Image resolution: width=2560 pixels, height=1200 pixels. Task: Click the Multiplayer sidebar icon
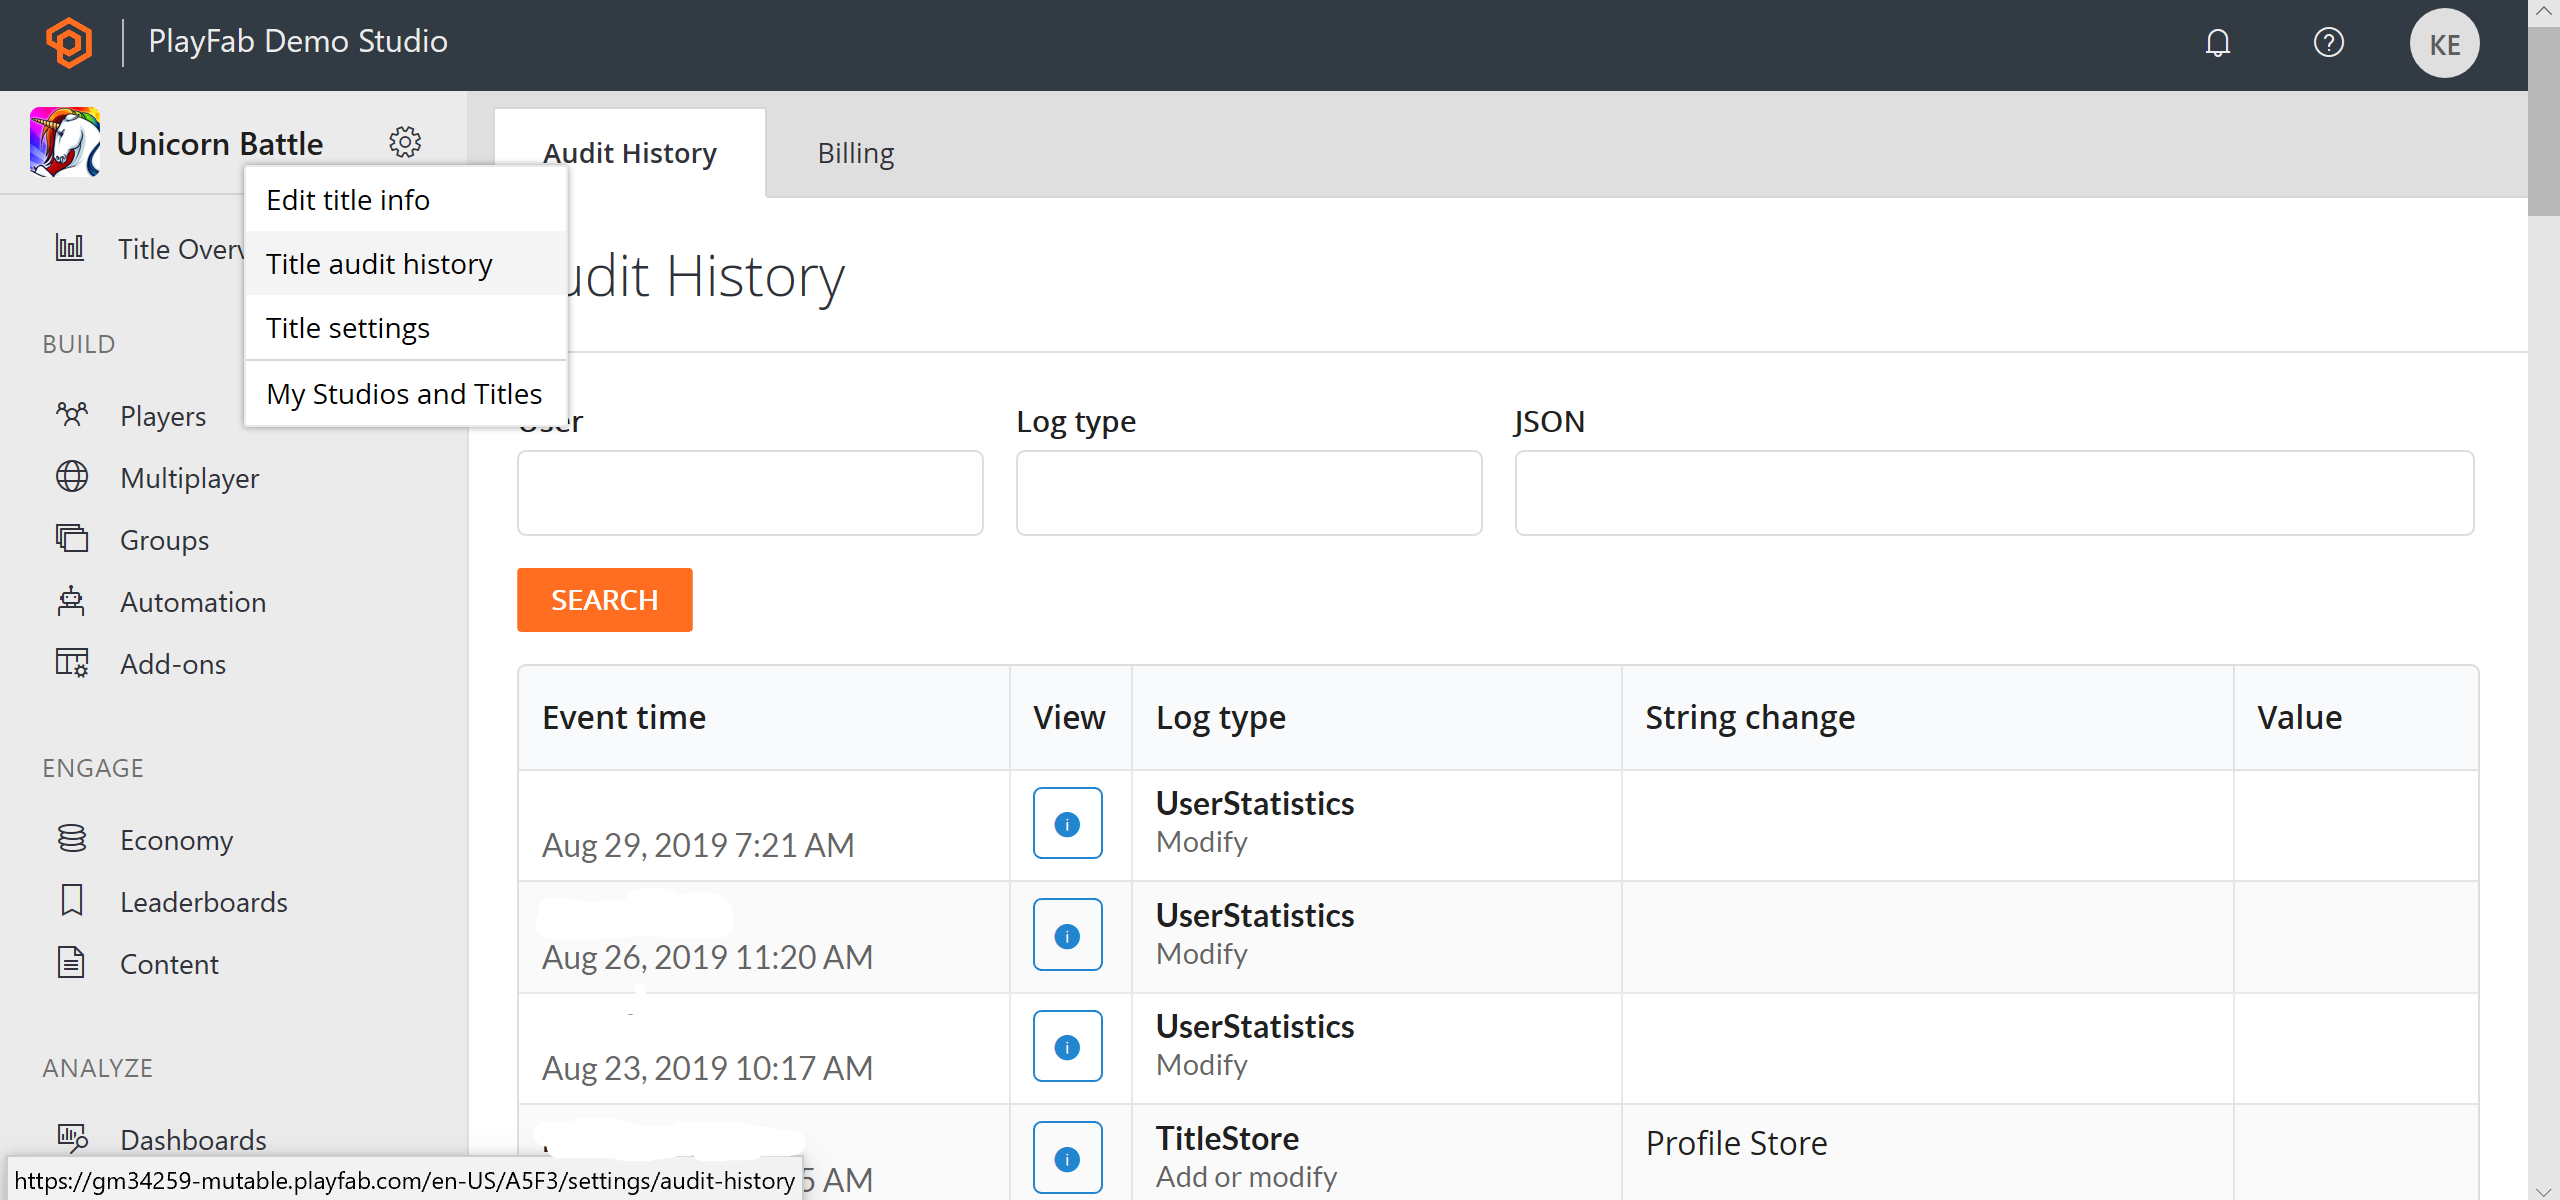click(72, 477)
